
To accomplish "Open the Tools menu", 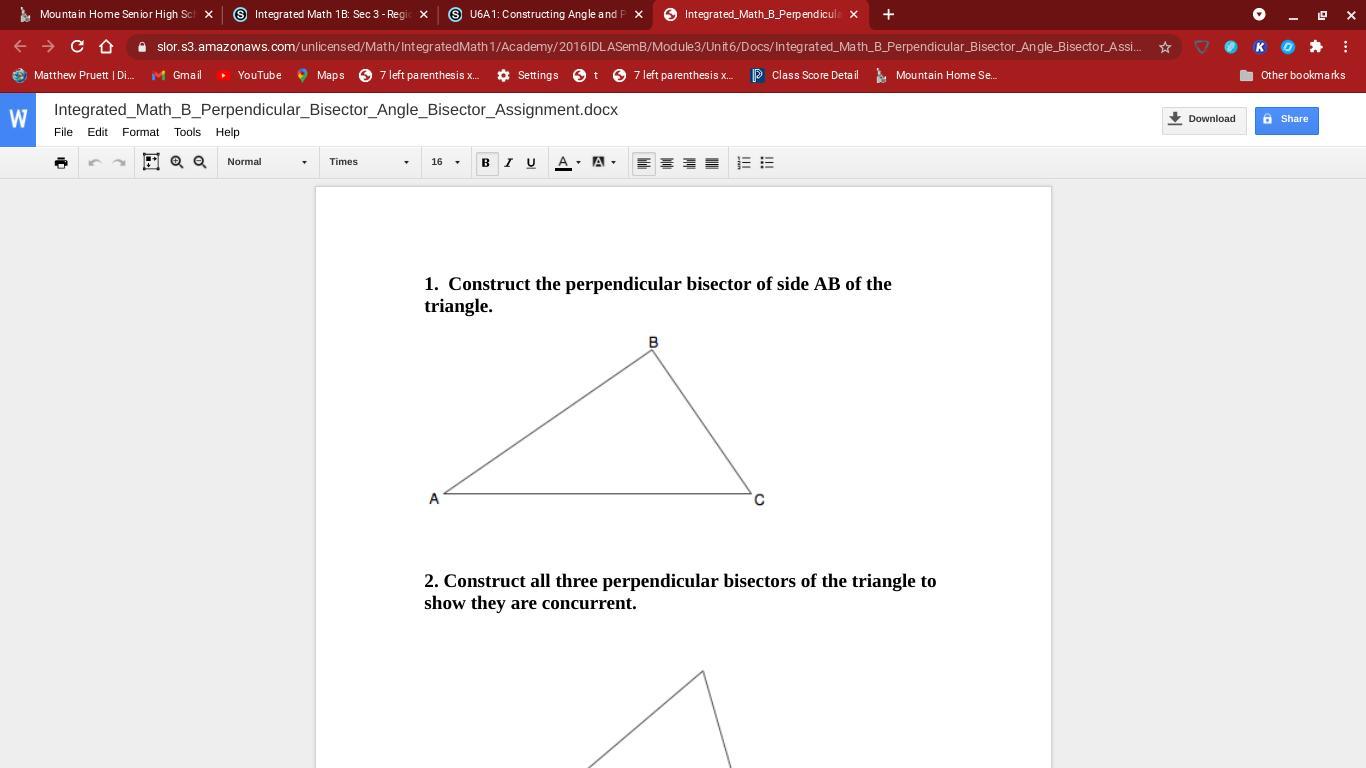I will click(187, 132).
